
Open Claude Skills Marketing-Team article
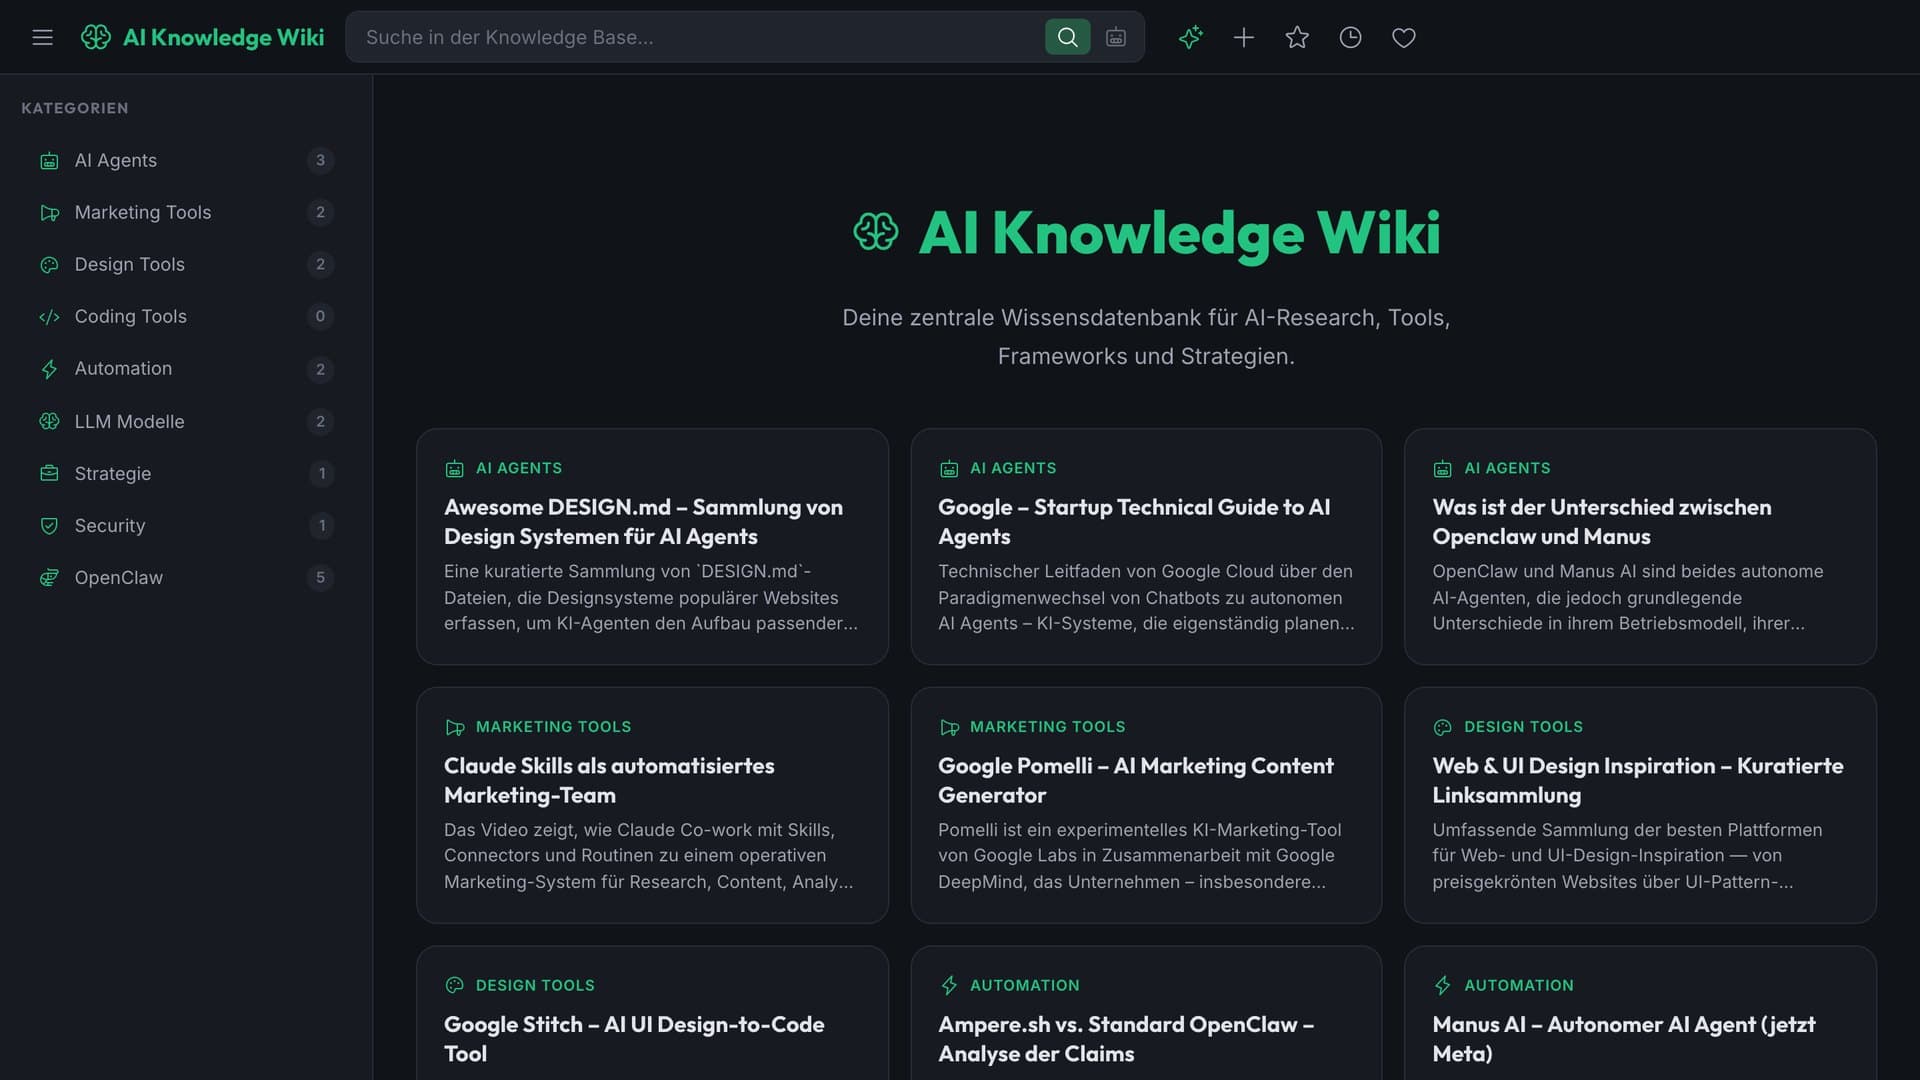(x=652, y=805)
